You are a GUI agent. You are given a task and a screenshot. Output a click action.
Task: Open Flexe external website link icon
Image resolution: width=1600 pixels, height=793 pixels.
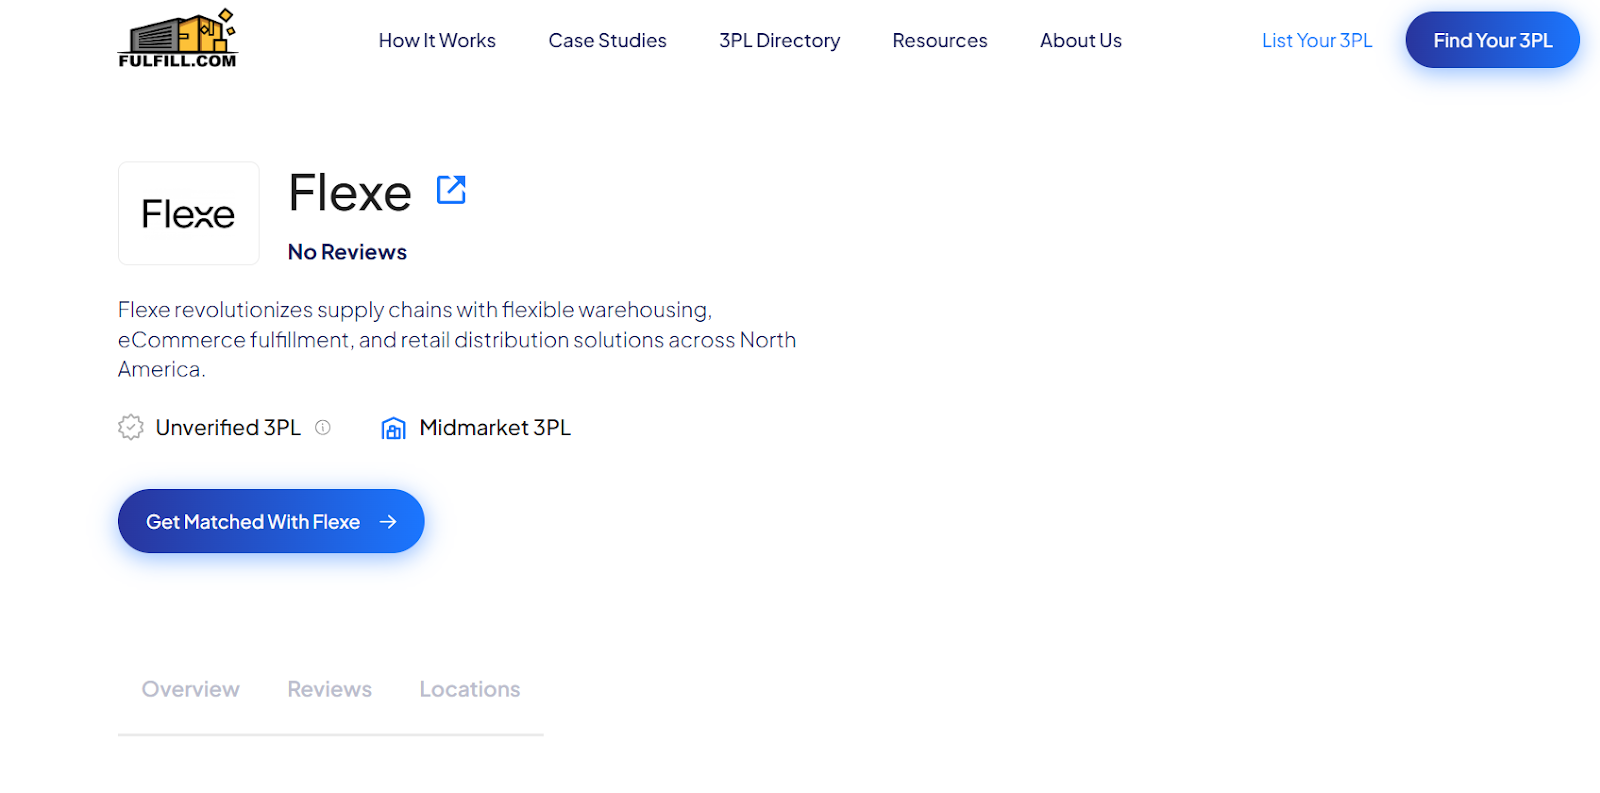pyautogui.click(x=451, y=189)
